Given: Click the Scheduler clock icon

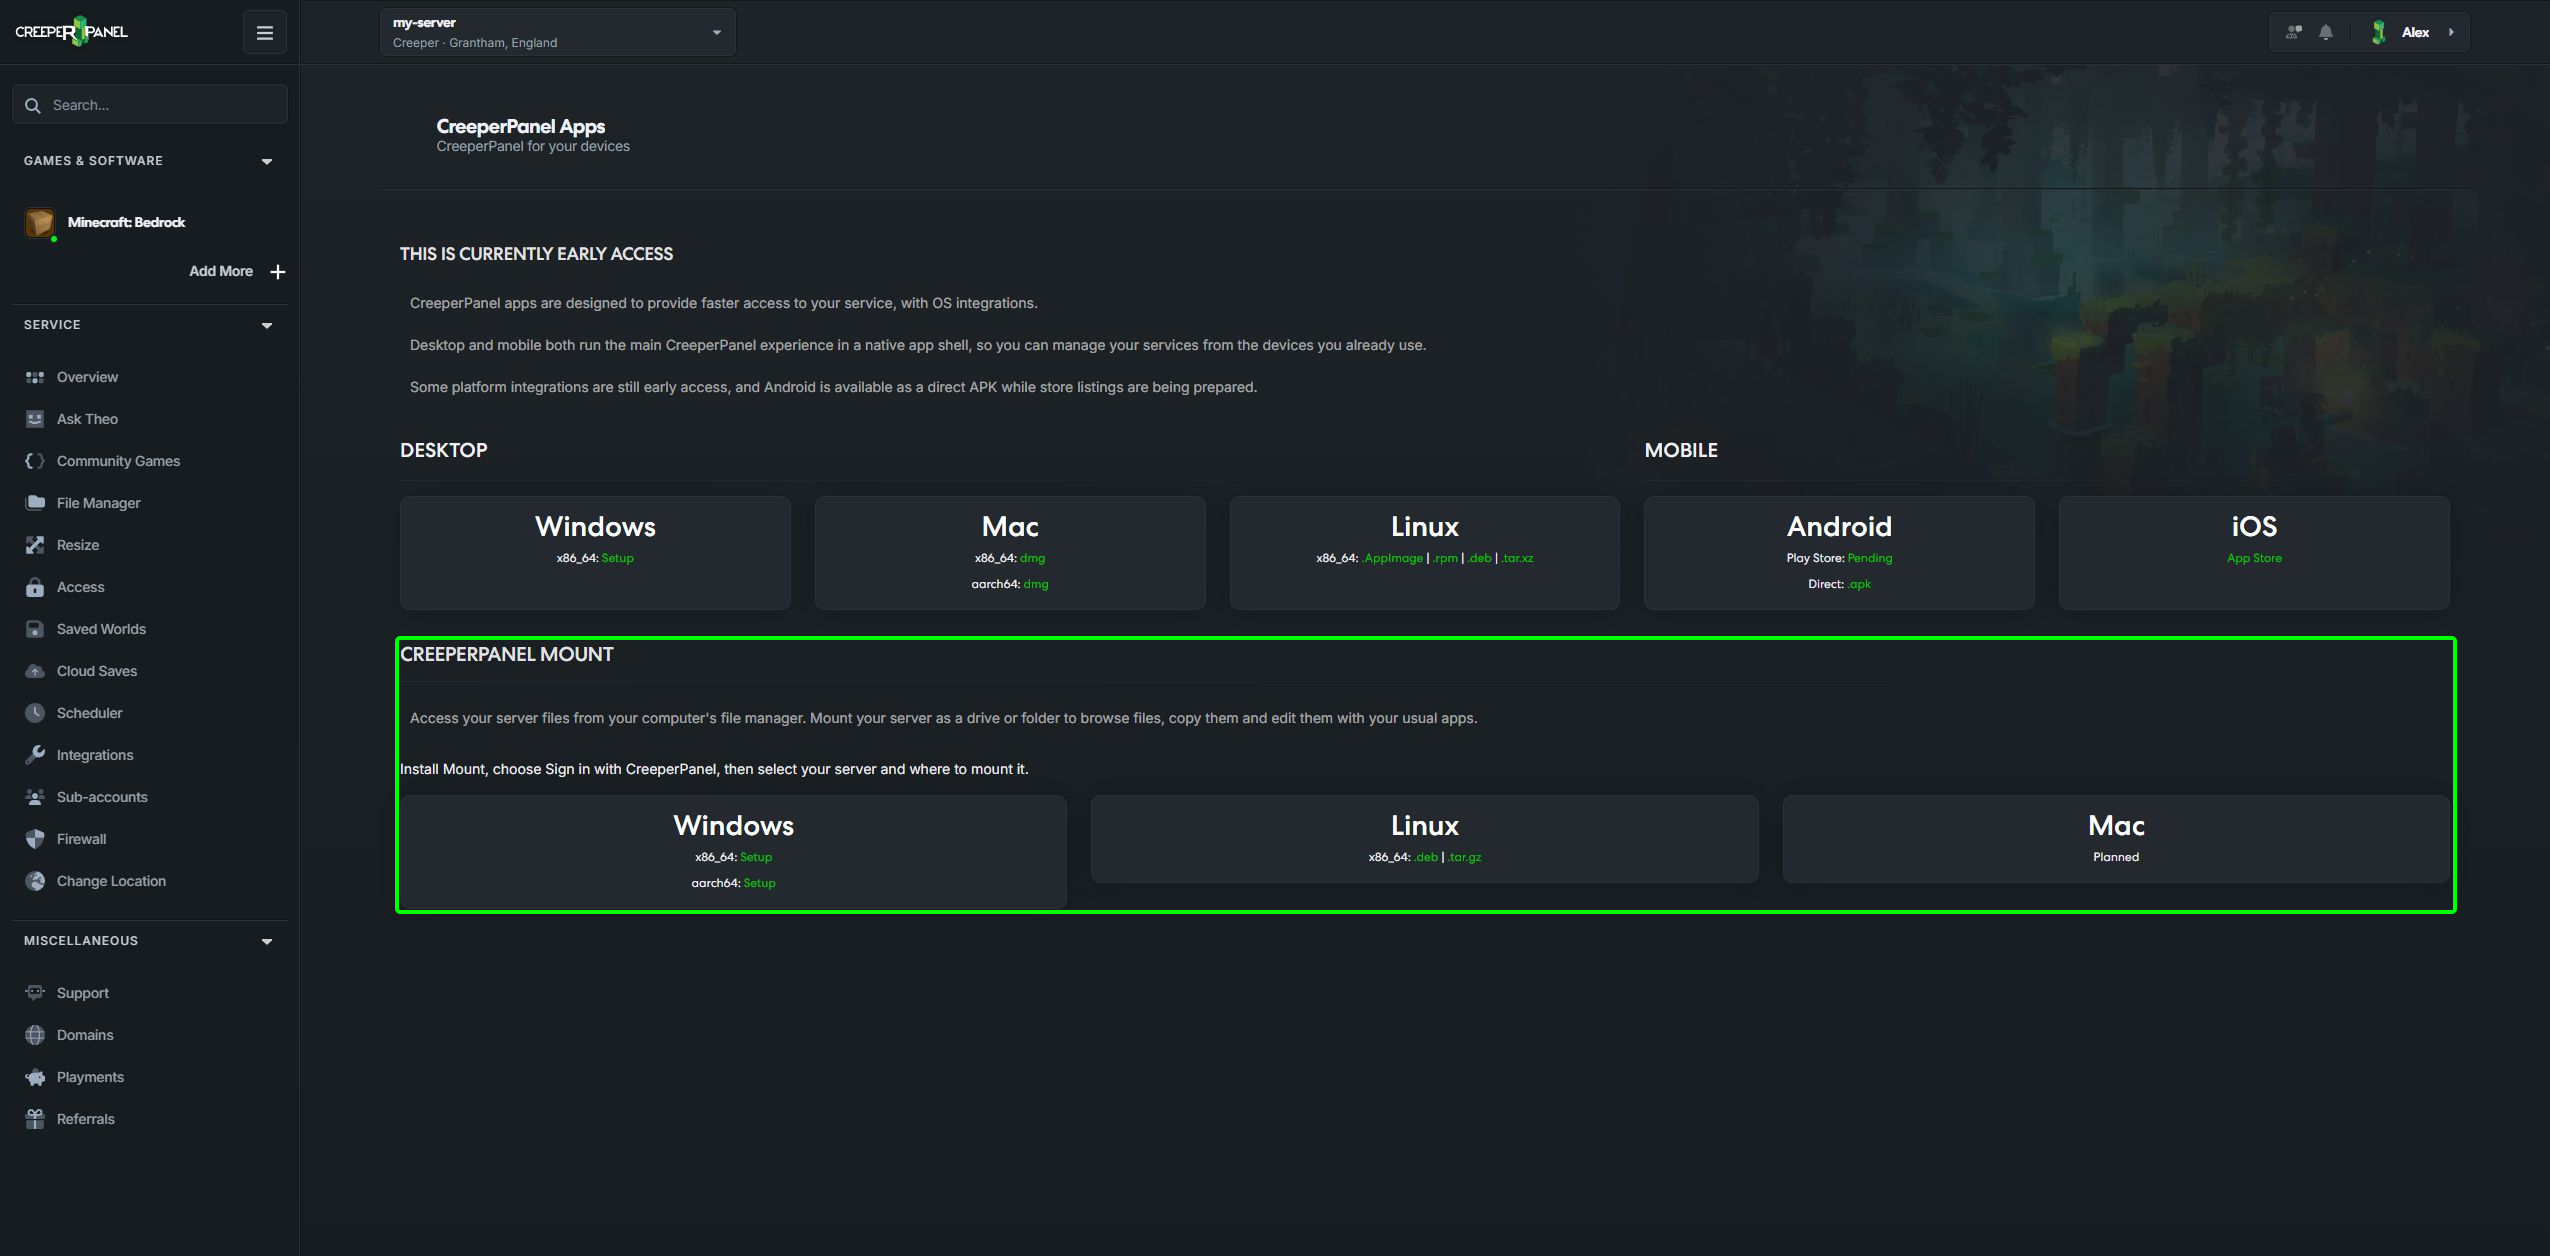Looking at the screenshot, I should pyautogui.click(x=35, y=713).
